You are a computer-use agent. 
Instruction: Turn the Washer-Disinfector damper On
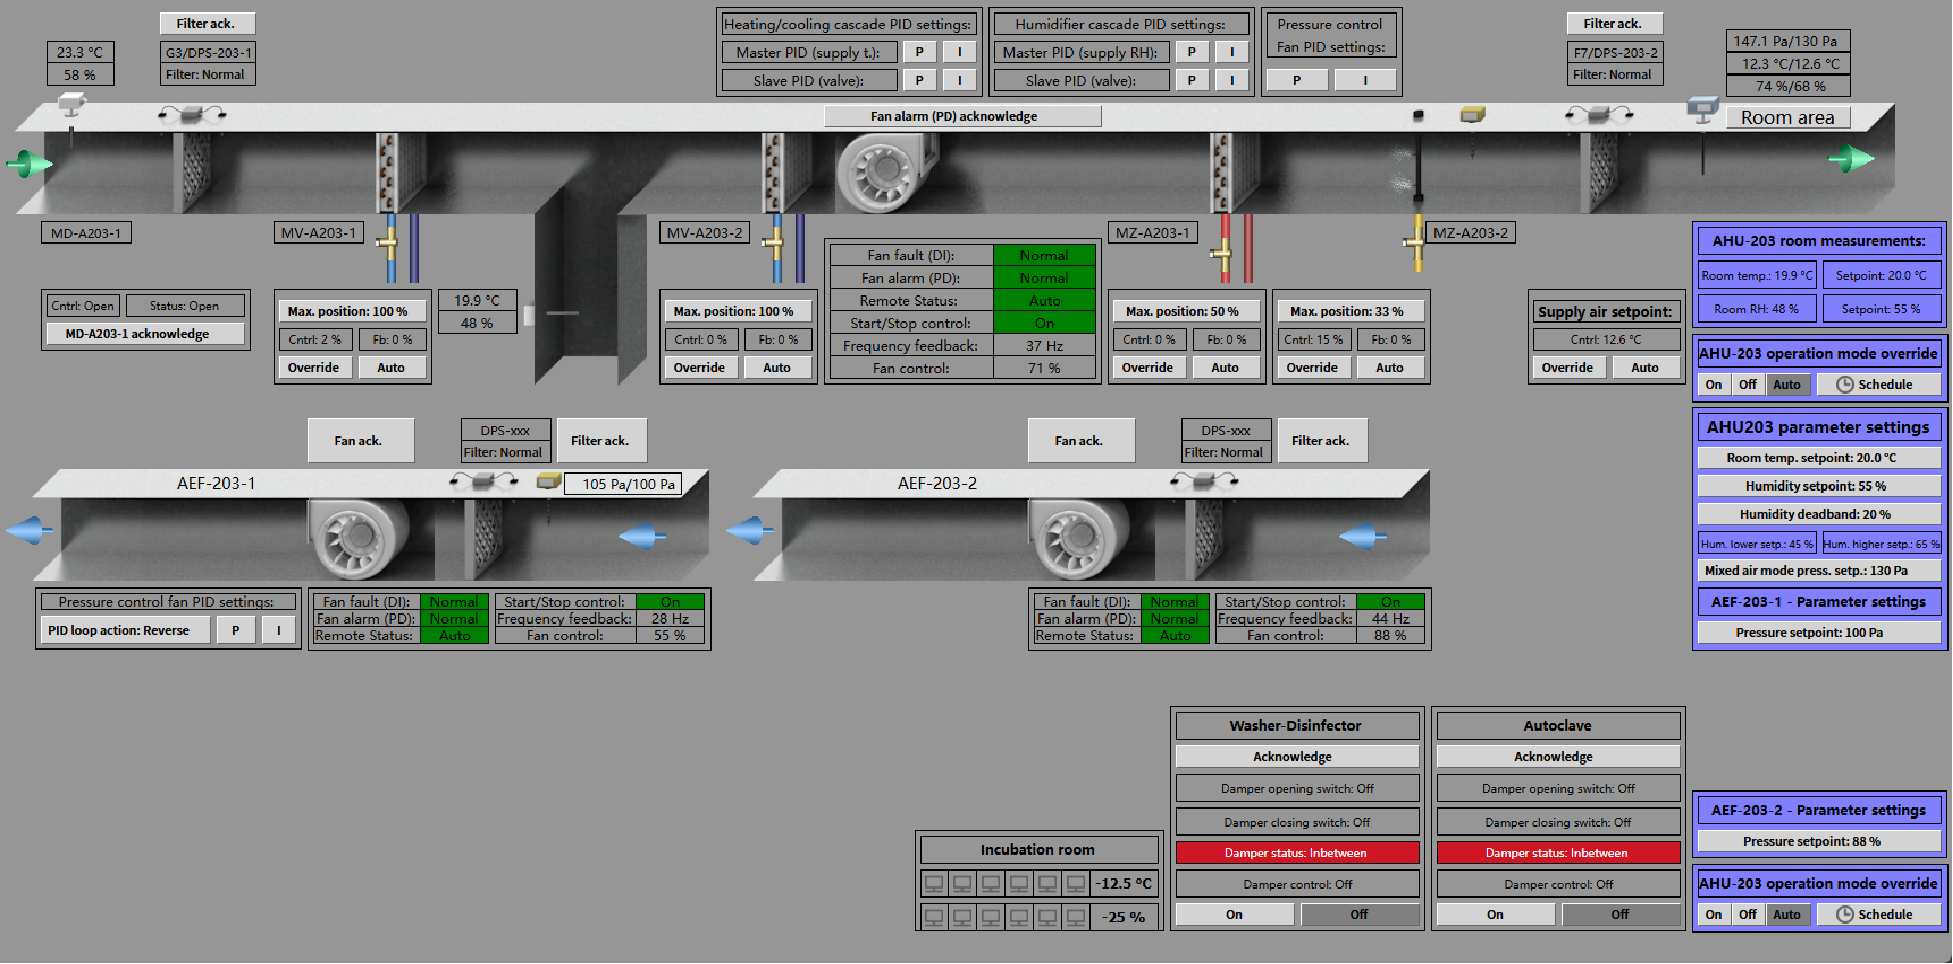click(1235, 914)
